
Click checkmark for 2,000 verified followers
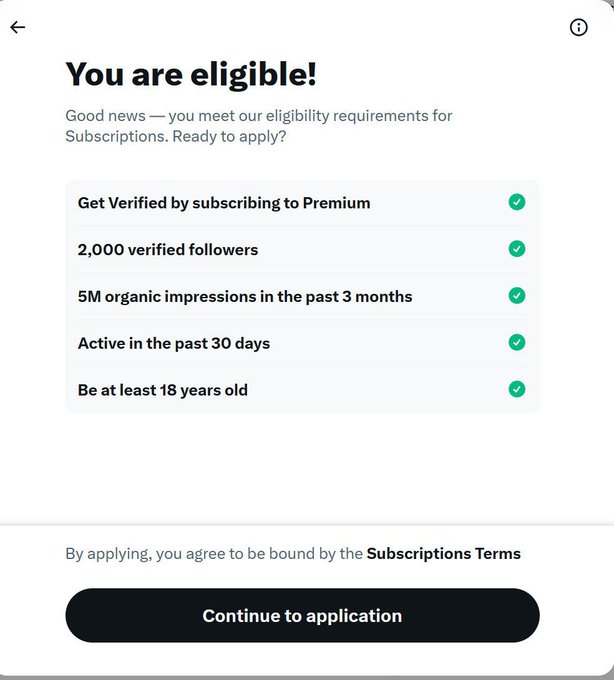click(x=516, y=249)
